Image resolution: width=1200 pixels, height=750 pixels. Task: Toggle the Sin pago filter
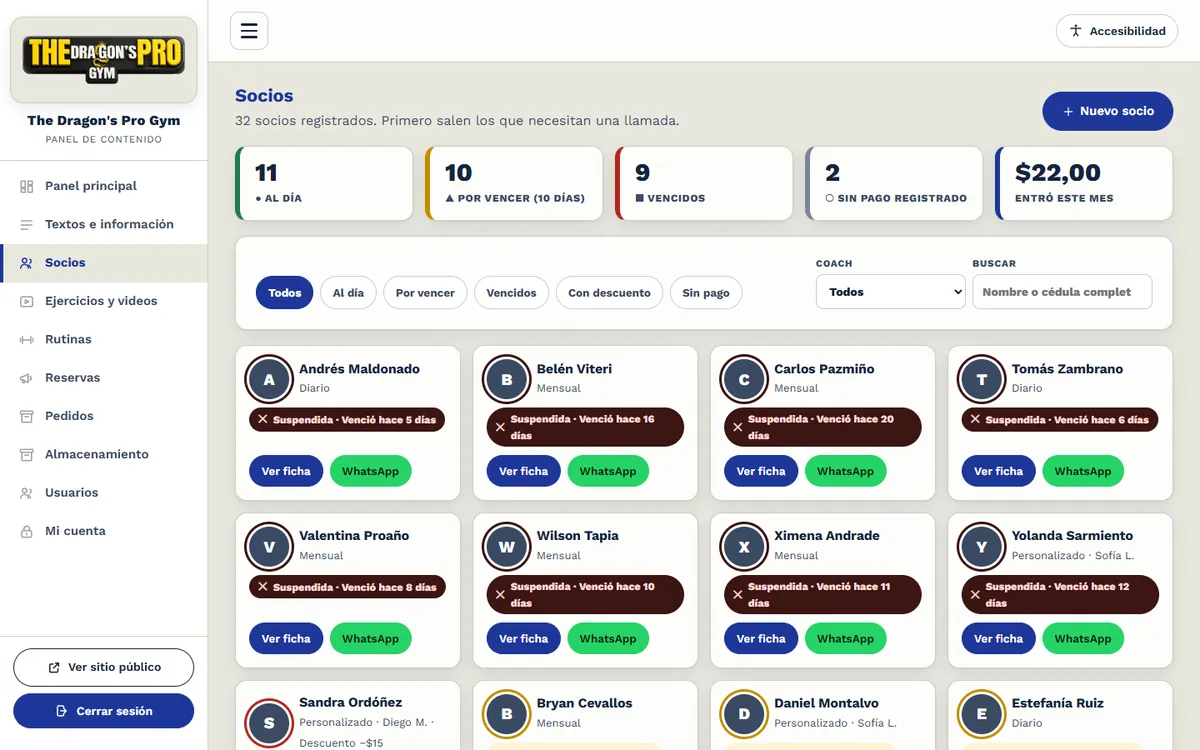point(706,293)
